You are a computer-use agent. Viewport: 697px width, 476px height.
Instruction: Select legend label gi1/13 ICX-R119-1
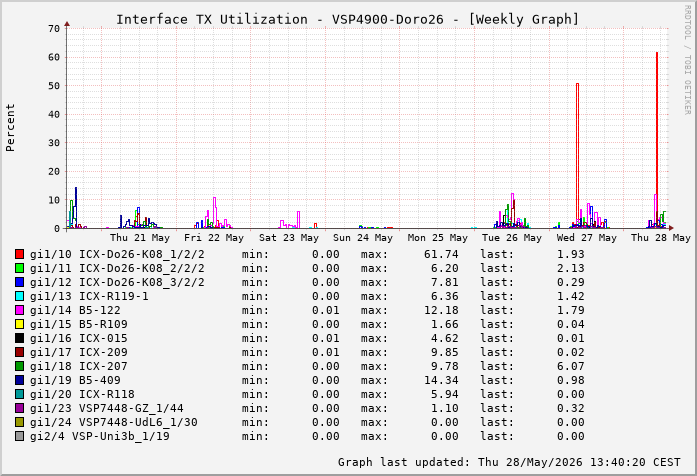(89, 296)
